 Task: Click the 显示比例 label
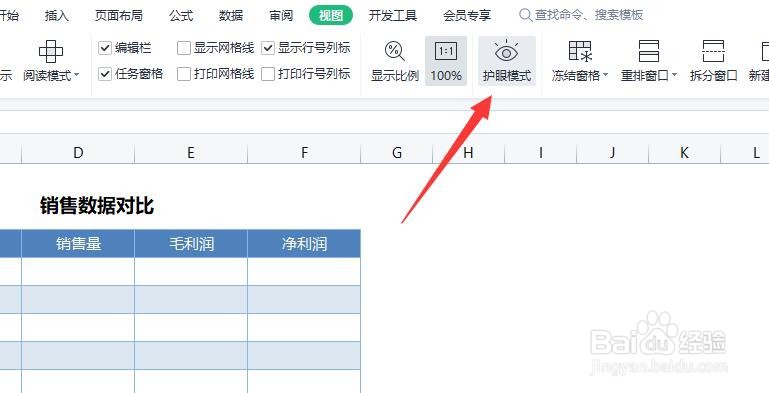[x=395, y=76]
